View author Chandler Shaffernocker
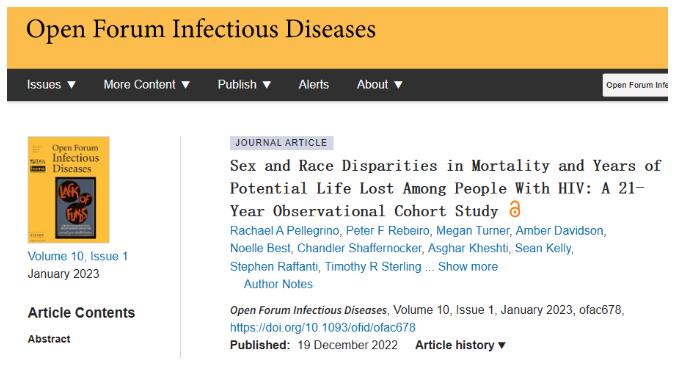Image resolution: width=678 pixels, height=379 pixels. coord(359,248)
